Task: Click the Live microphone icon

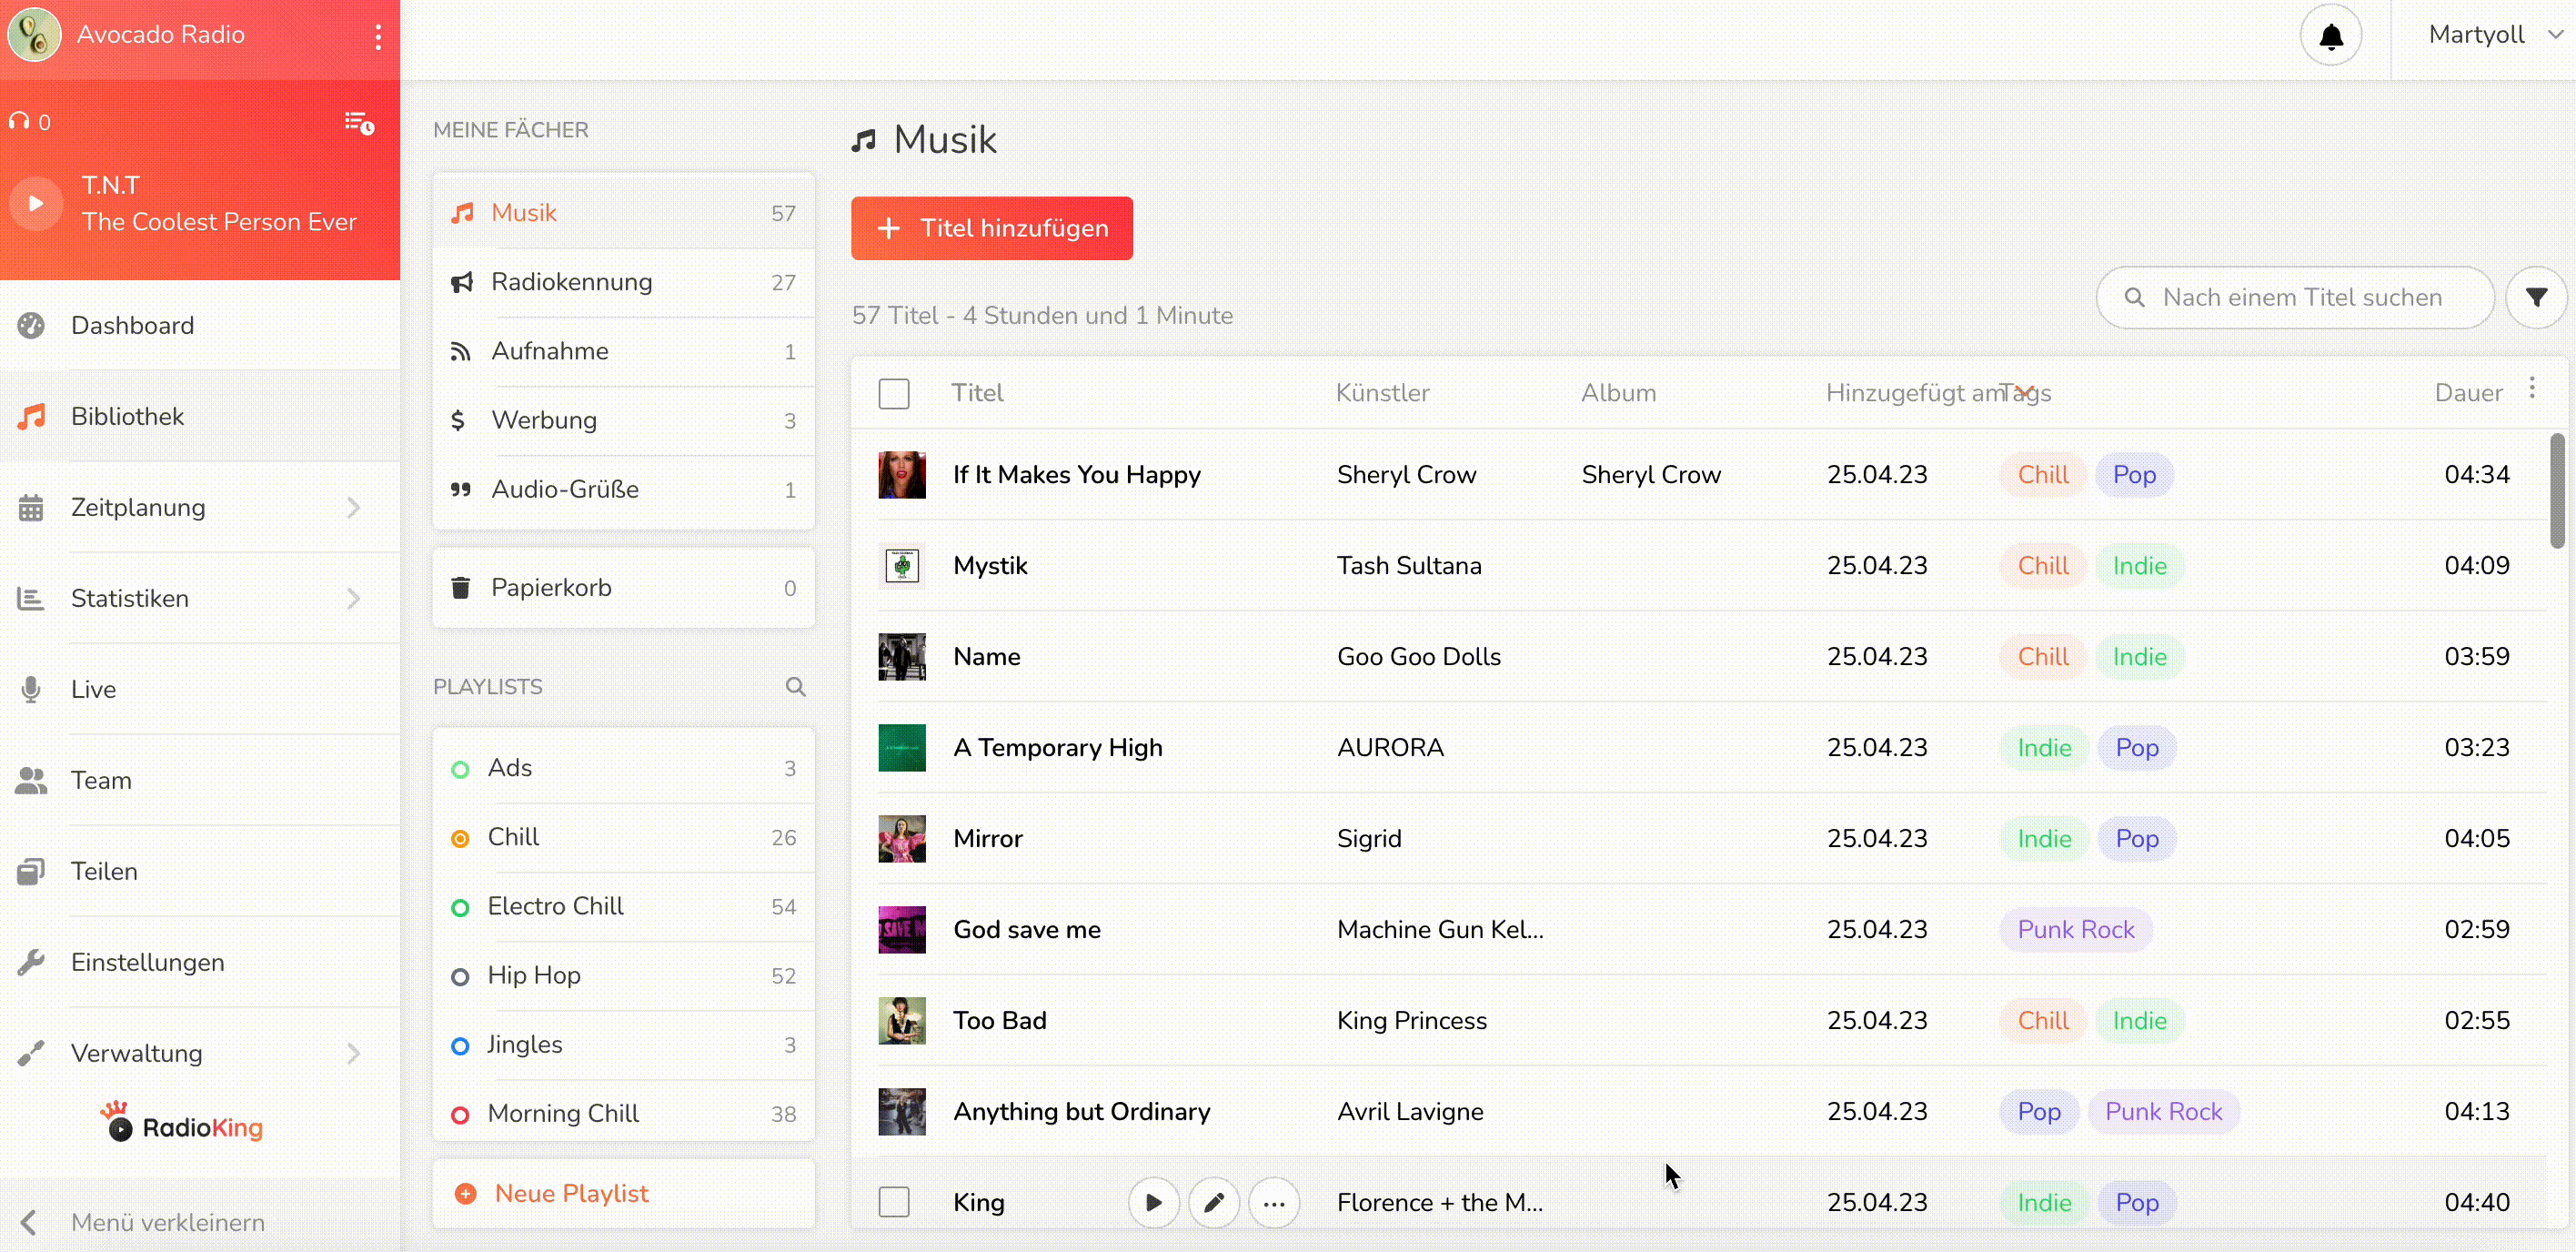Action: 31,690
